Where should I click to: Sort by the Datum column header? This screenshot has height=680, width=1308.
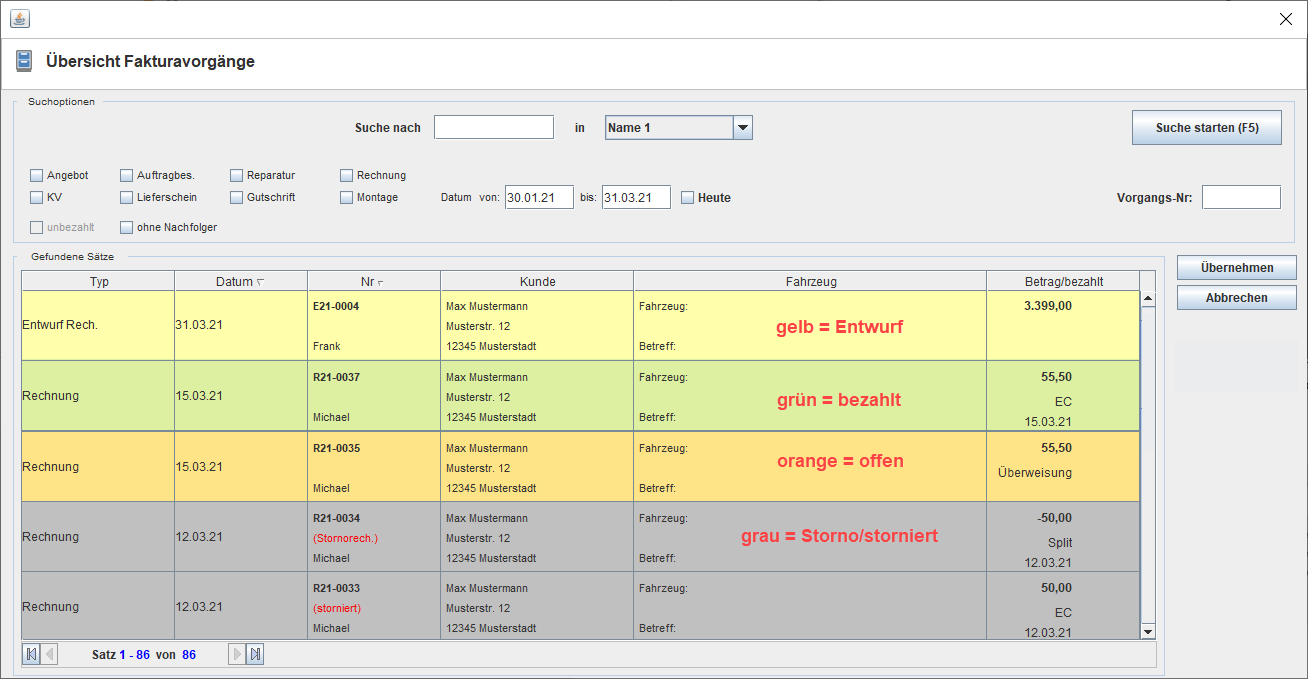(241, 281)
